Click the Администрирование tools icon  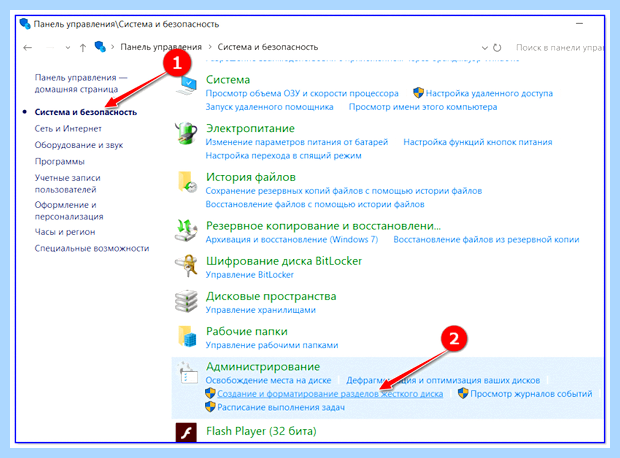coord(187,372)
